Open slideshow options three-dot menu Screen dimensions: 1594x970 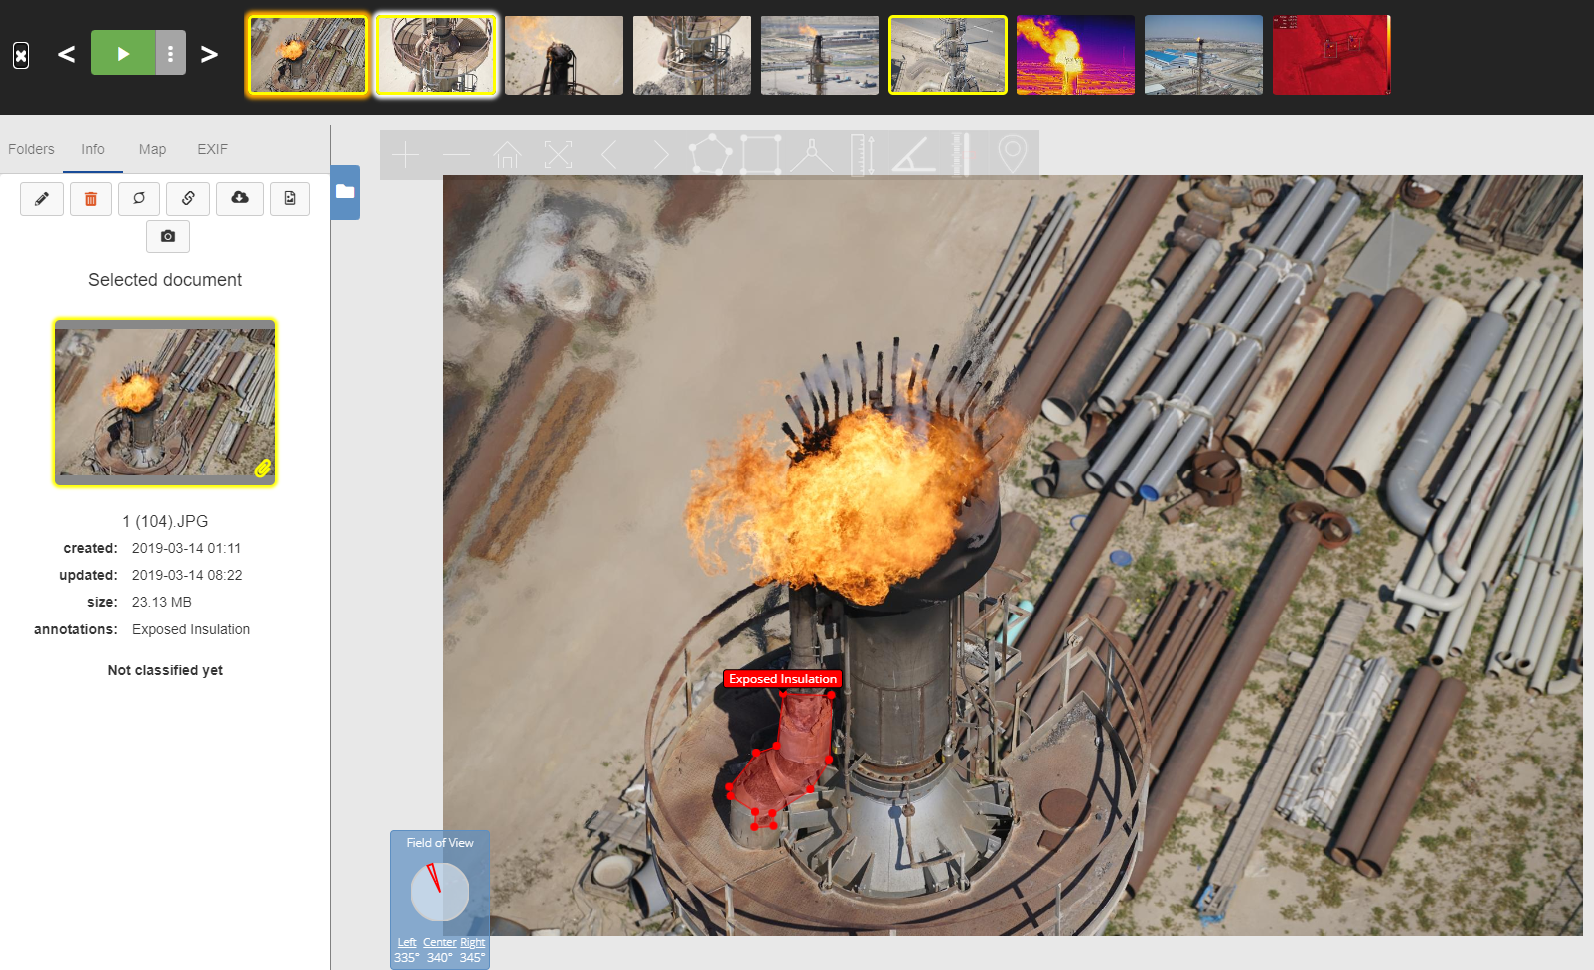171,53
